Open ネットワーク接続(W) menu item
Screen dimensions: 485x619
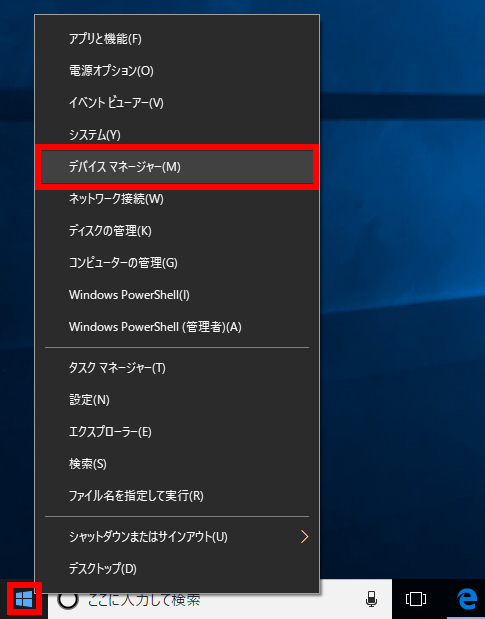(x=177, y=199)
